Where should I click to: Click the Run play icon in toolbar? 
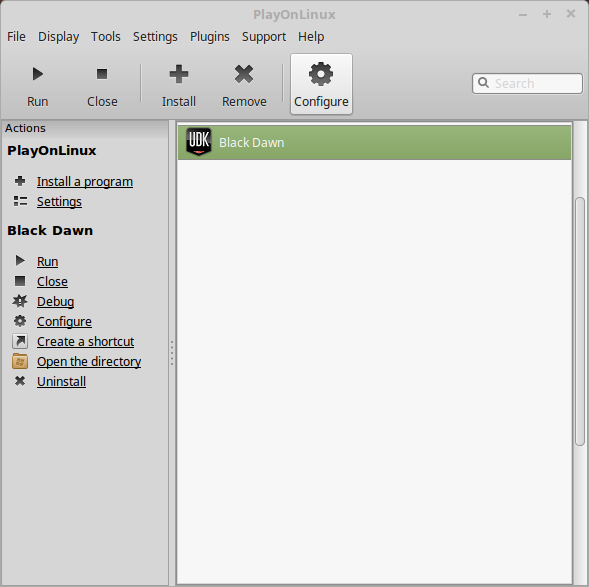[x=38, y=74]
